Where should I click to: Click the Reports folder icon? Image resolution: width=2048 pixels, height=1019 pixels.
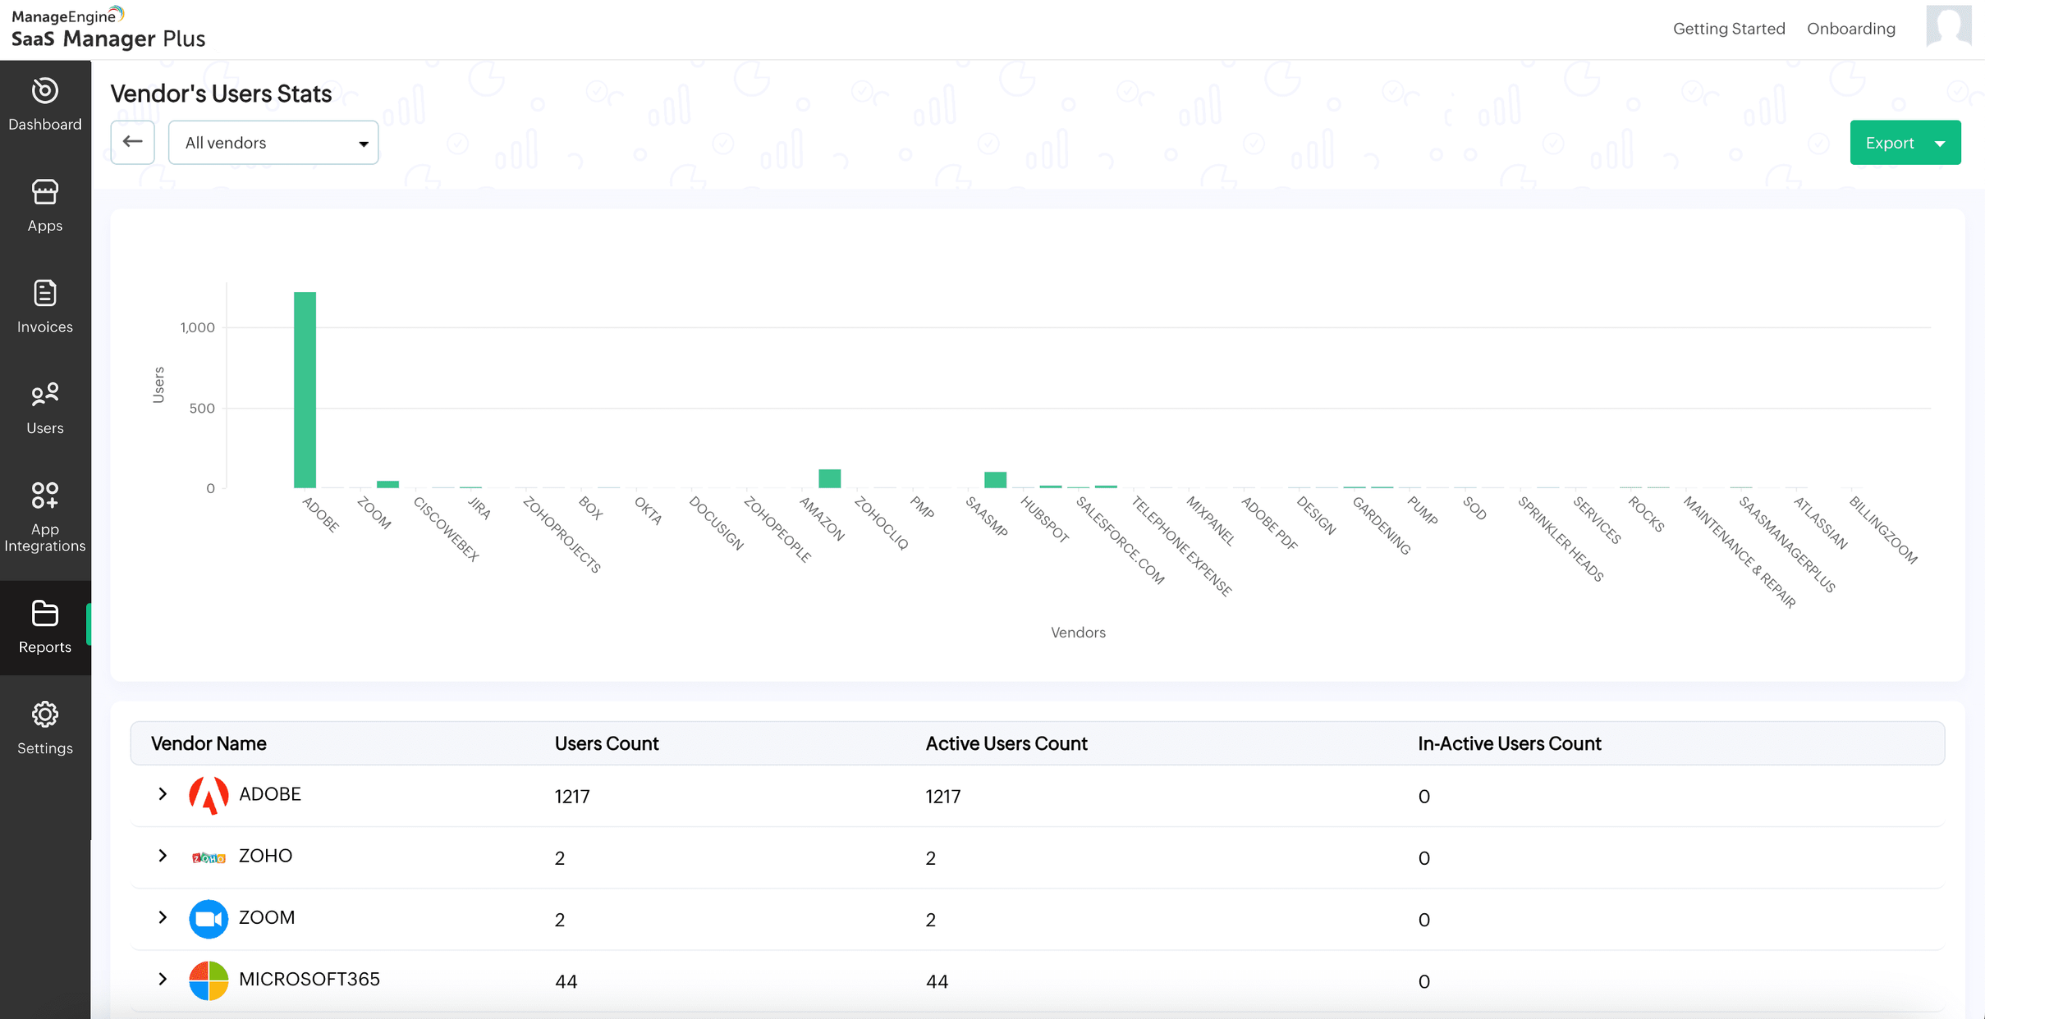(45, 613)
